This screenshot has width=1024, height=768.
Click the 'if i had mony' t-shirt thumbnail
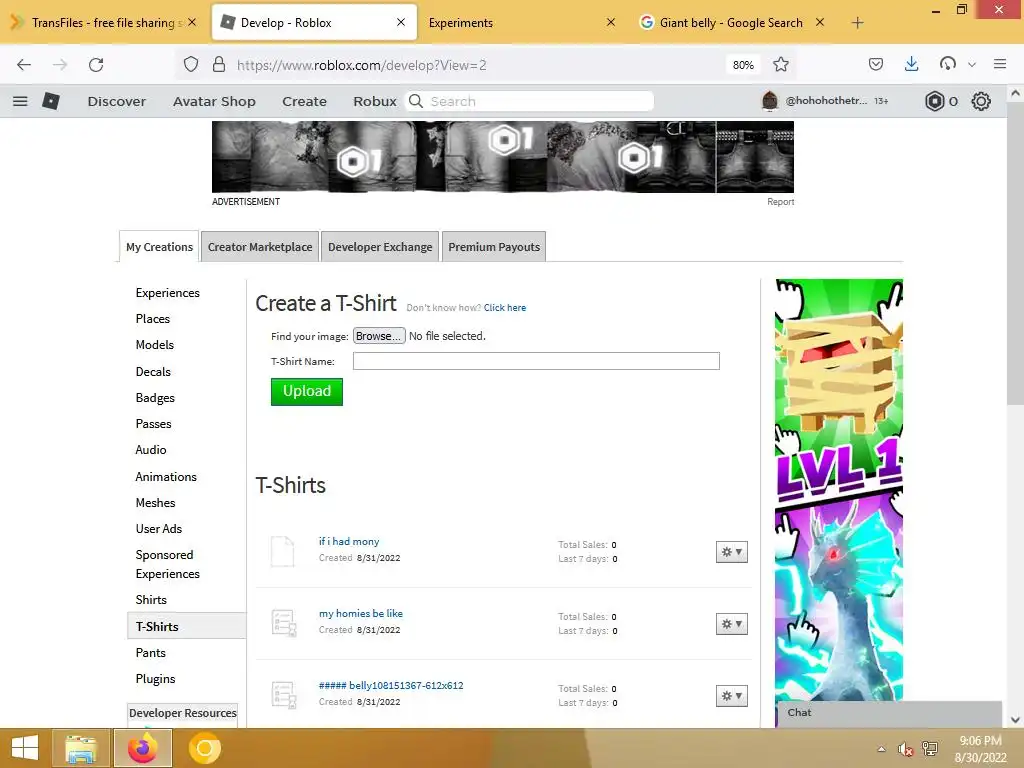(x=283, y=551)
